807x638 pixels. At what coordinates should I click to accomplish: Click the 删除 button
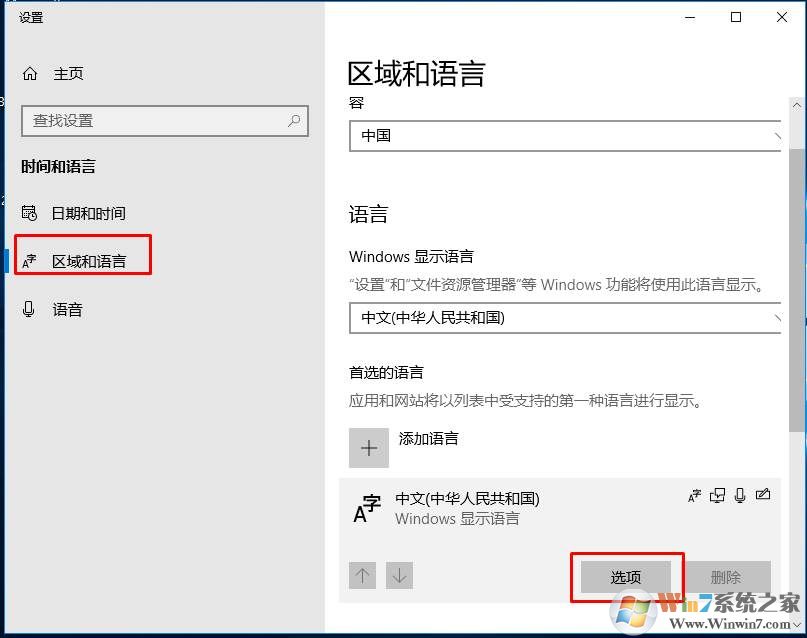point(726,577)
